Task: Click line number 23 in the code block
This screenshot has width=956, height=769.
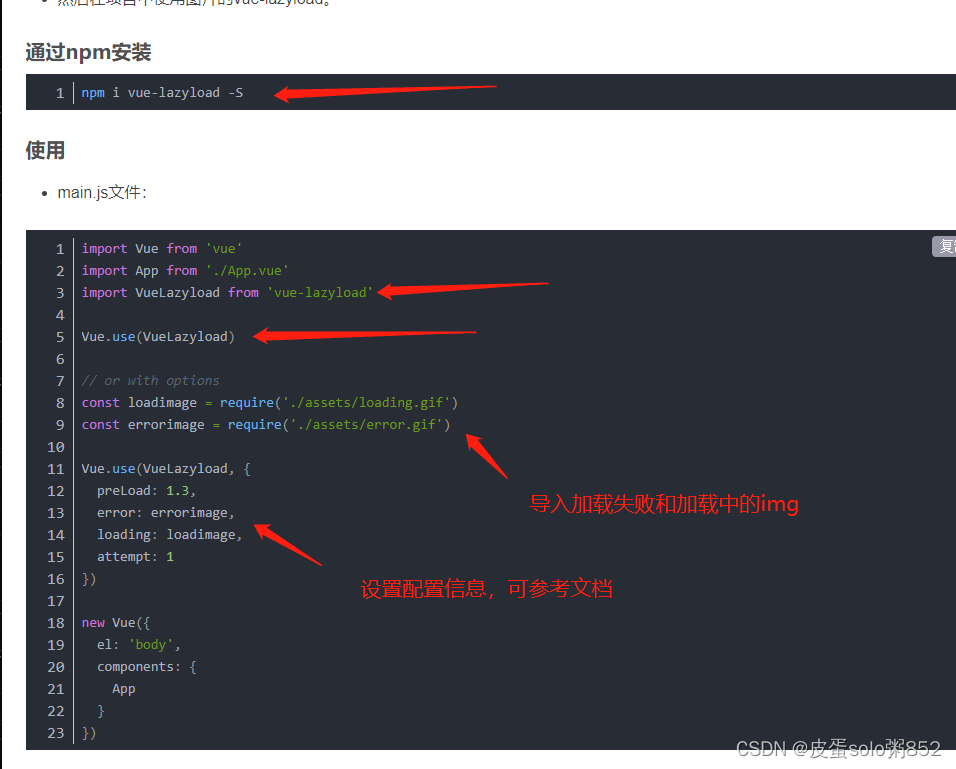Action: (x=55, y=732)
